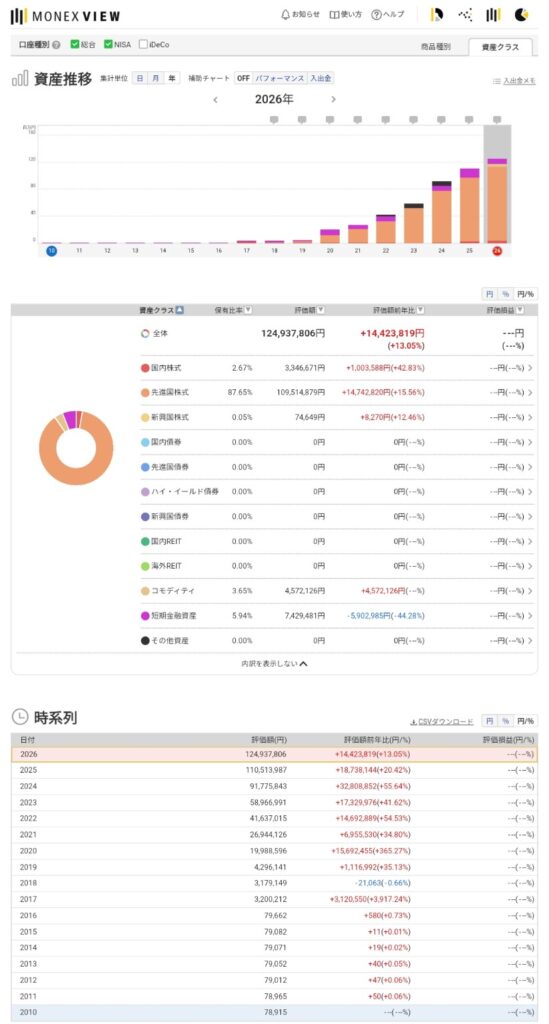The height and width of the screenshot is (1024, 549).
Task: Open the 入出金メモ link
Action: 514,81
